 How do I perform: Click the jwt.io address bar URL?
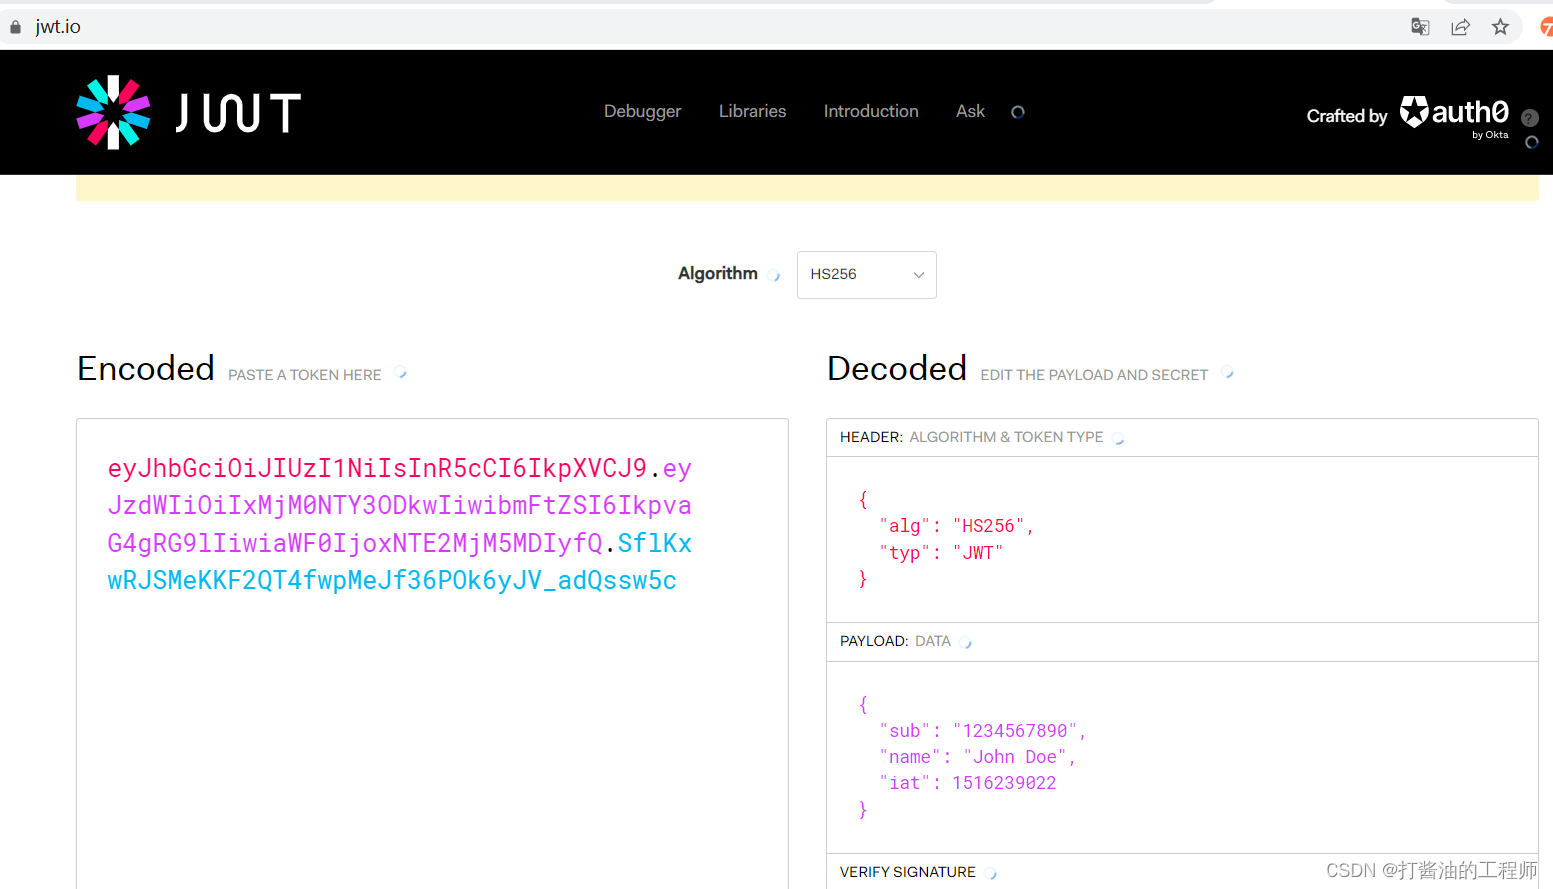pyautogui.click(x=58, y=27)
